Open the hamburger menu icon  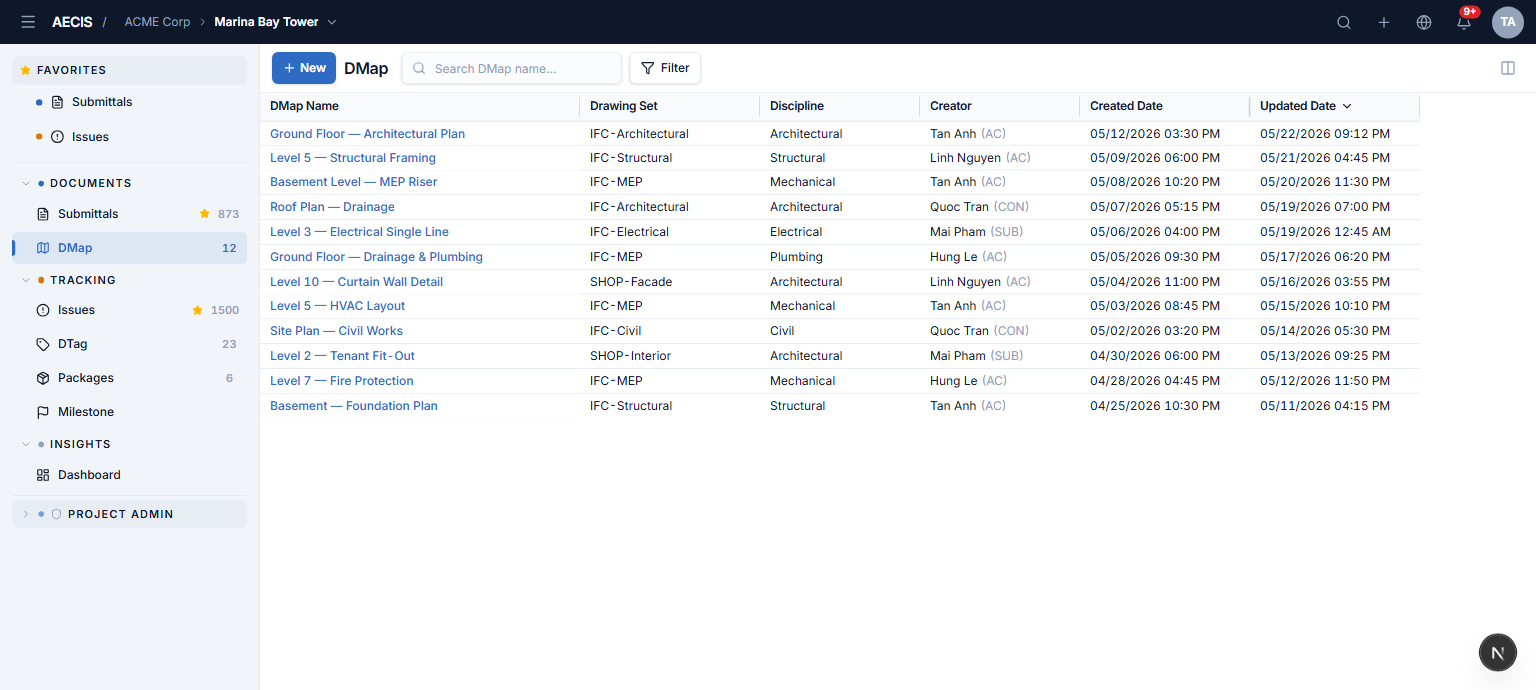[x=28, y=22]
